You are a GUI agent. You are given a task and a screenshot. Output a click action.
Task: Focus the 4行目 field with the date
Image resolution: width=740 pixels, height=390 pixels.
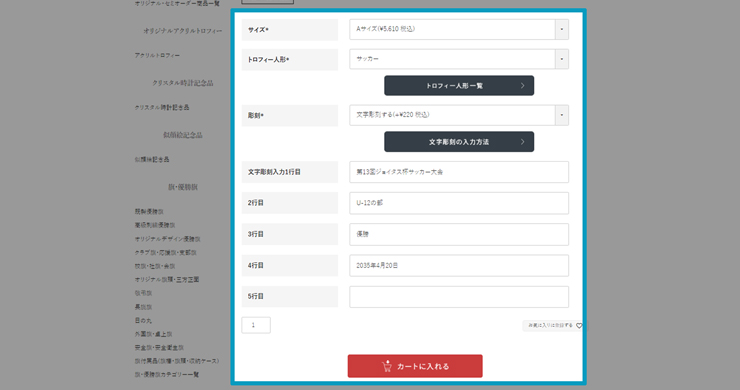tap(459, 265)
